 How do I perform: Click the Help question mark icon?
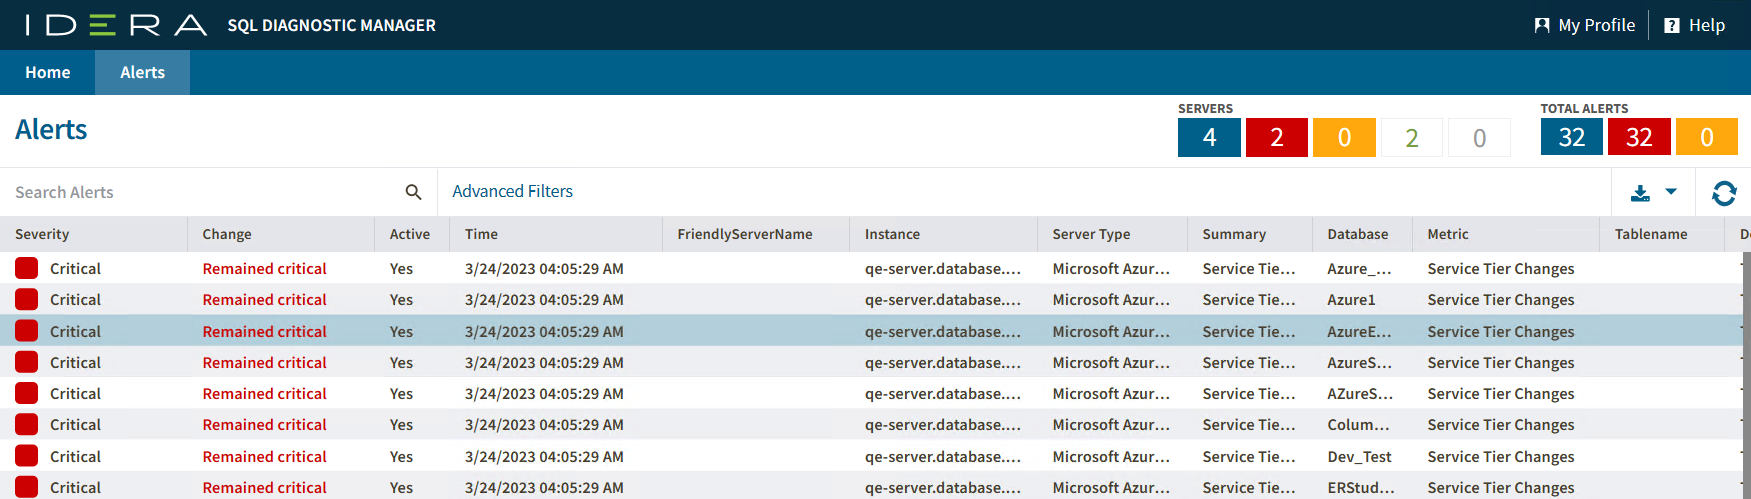pyautogui.click(x=1671, y=25)
